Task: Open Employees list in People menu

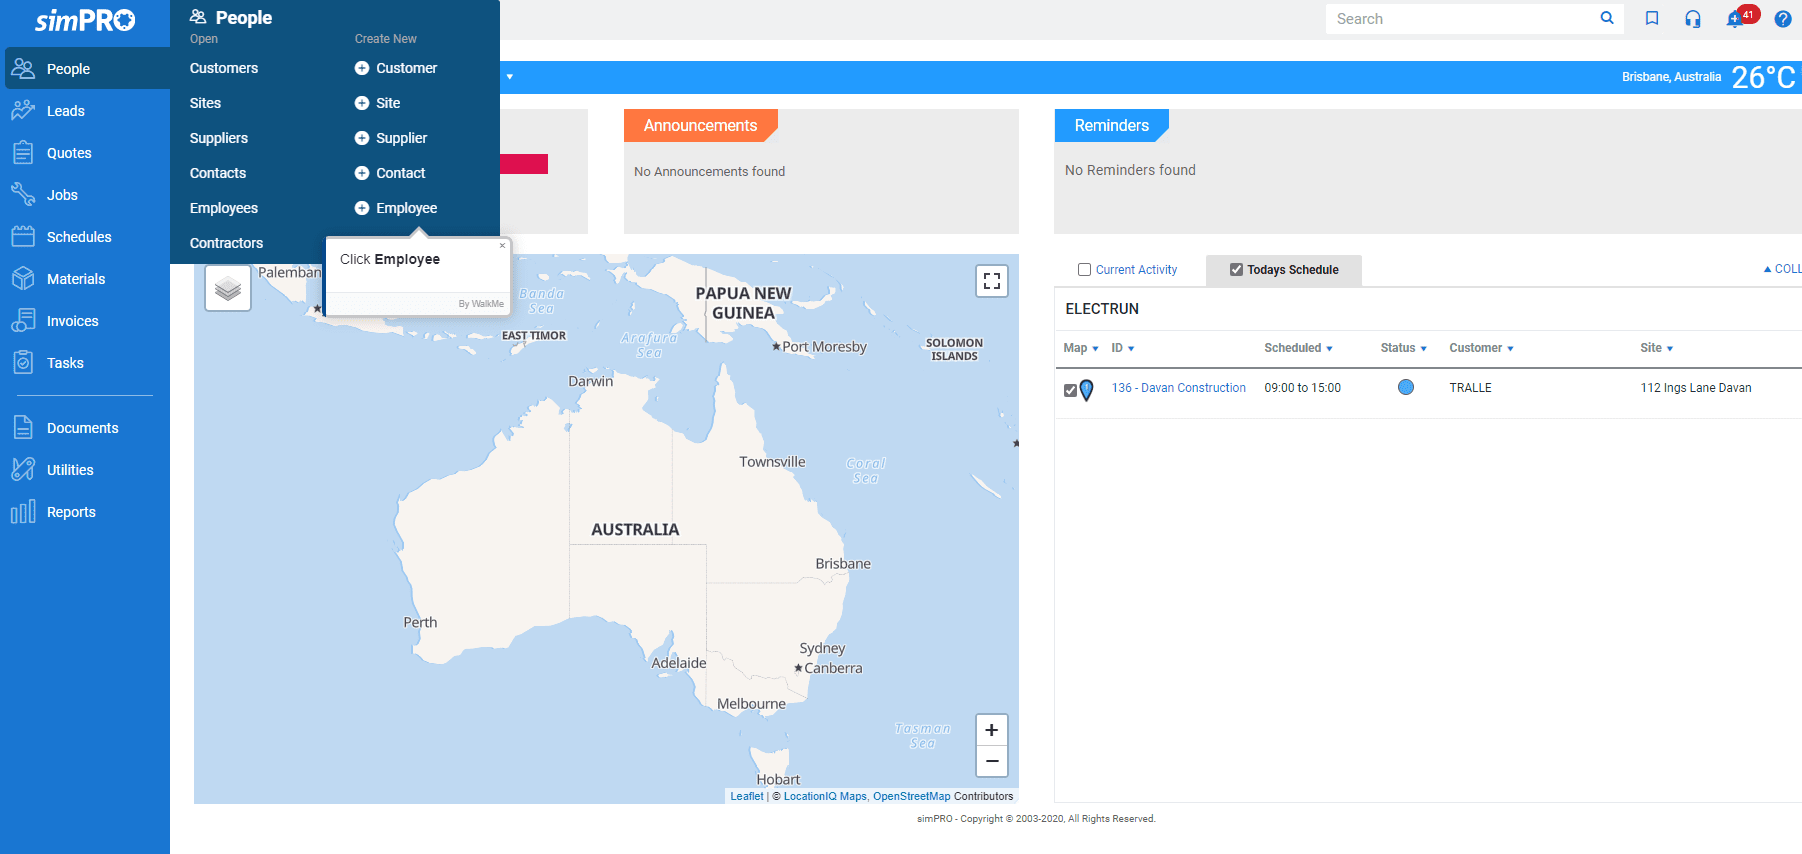Action: click(224, 208)
